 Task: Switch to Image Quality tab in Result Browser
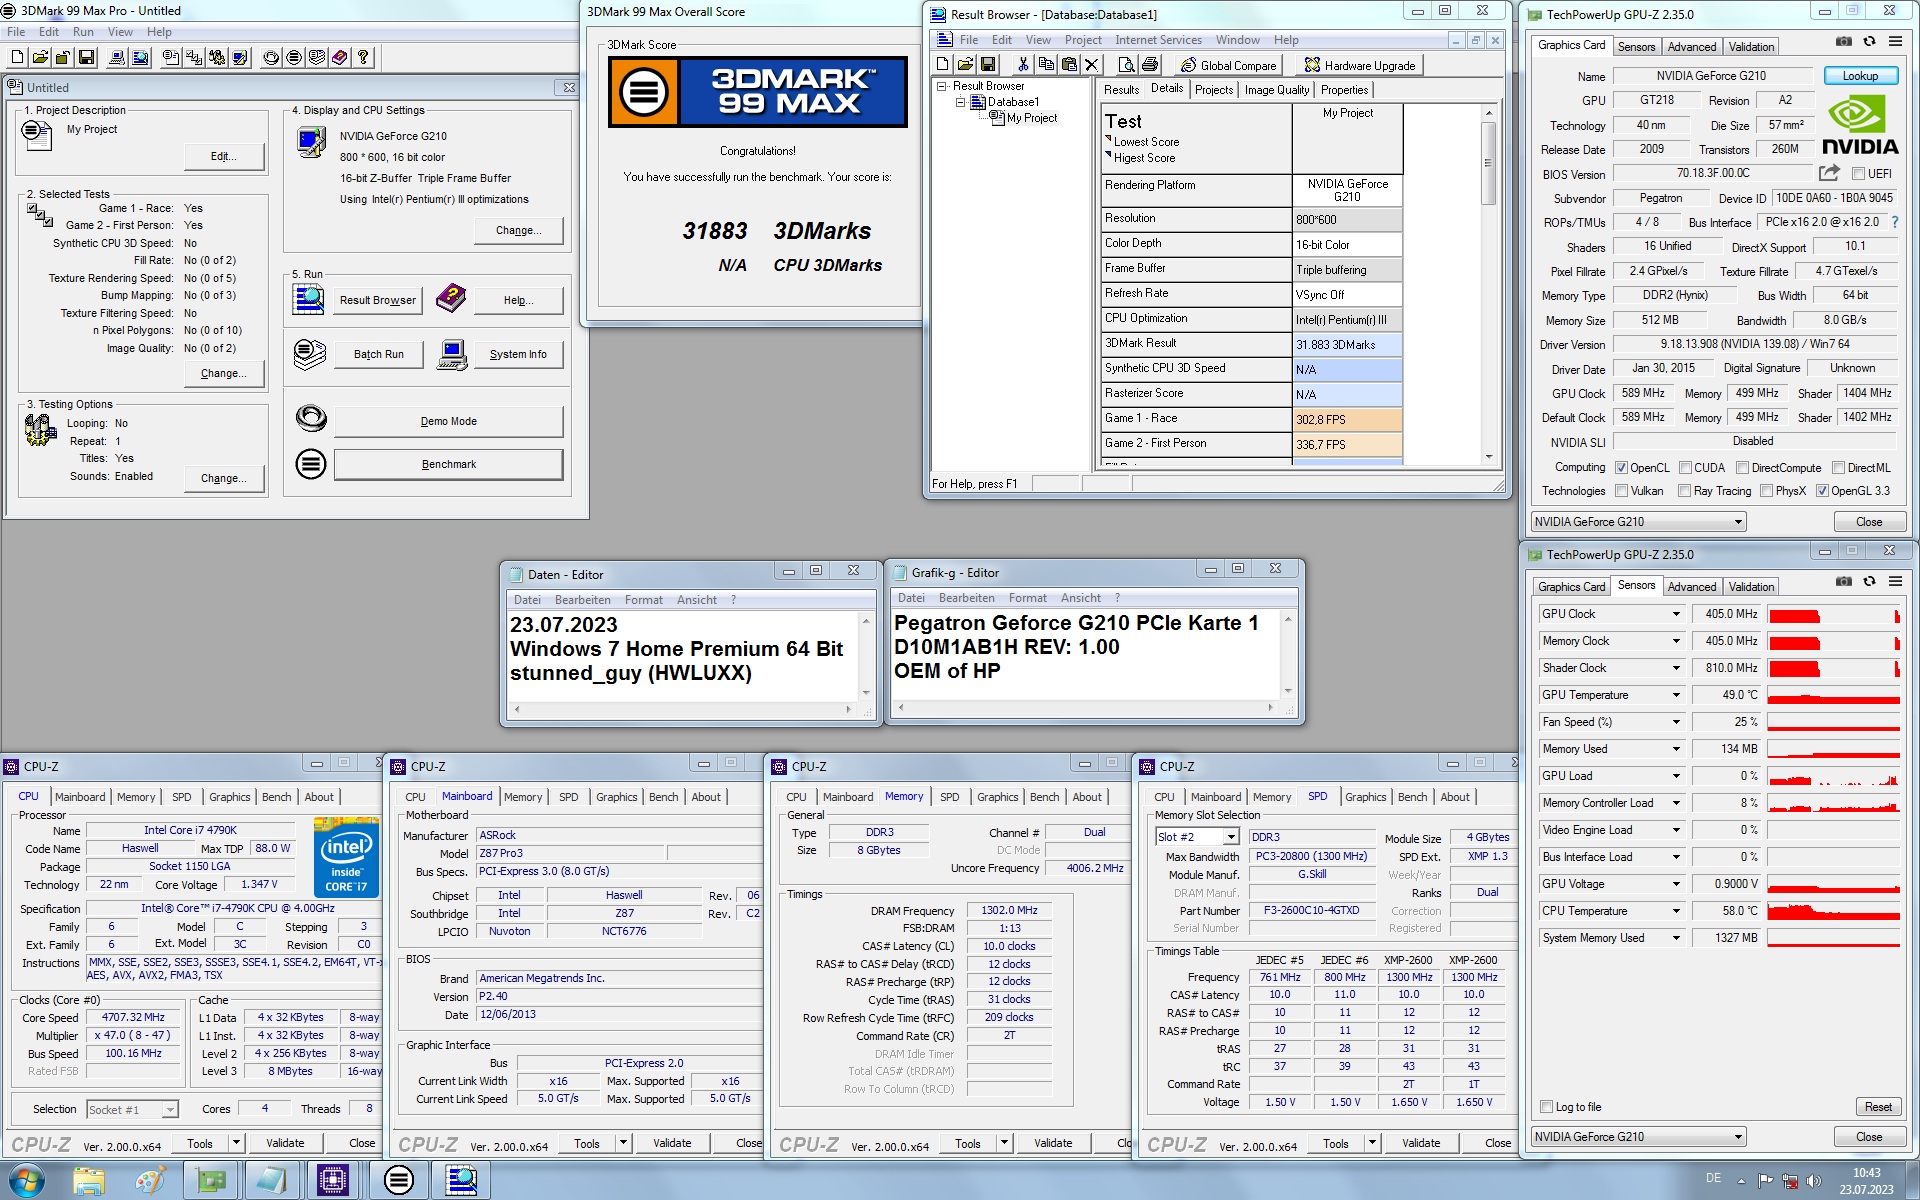[1276, 90]
